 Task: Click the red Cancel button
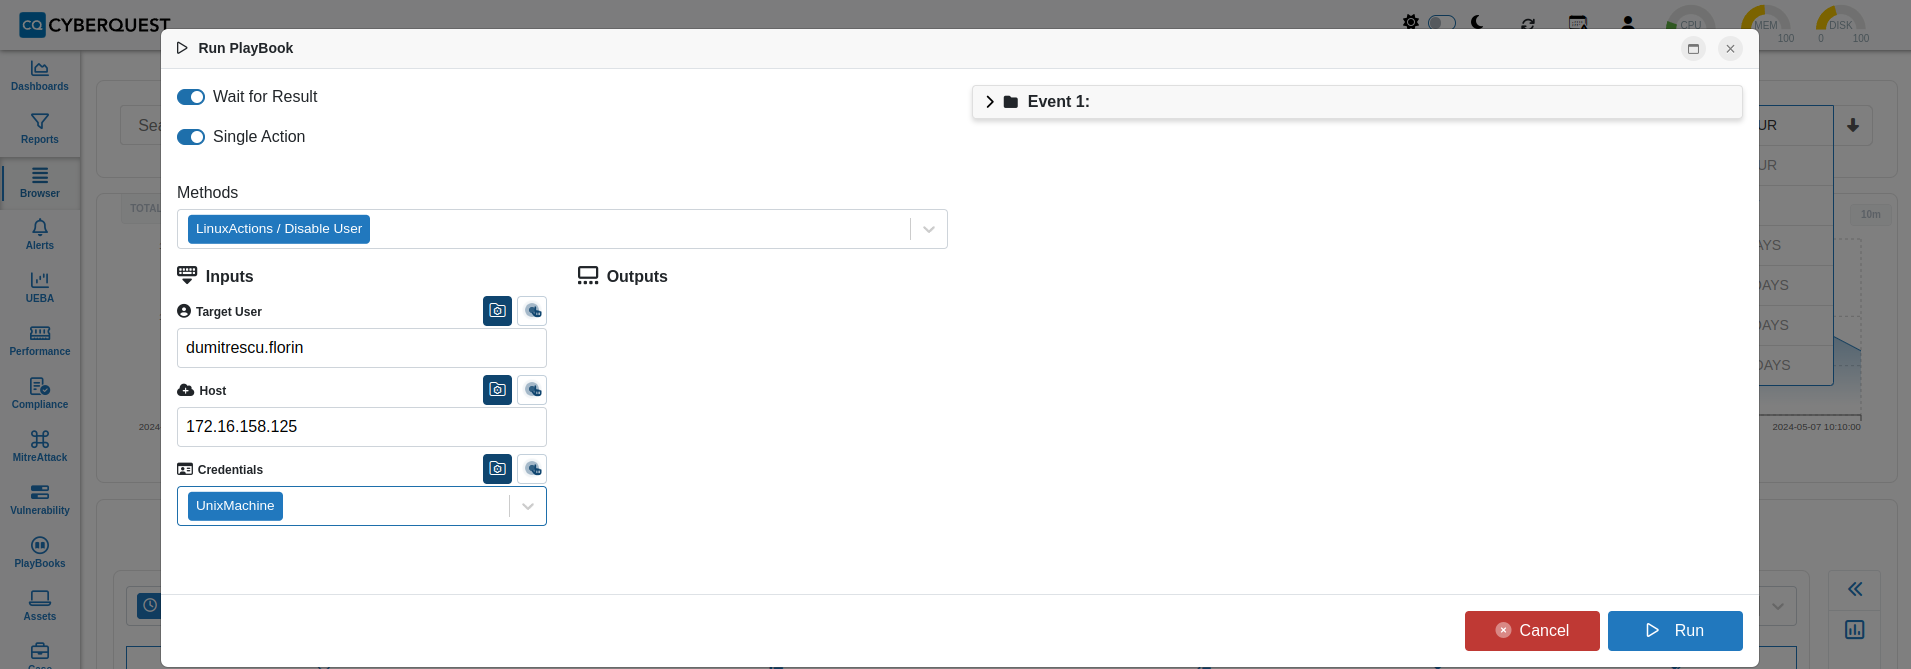click(x=1532, y=631)
